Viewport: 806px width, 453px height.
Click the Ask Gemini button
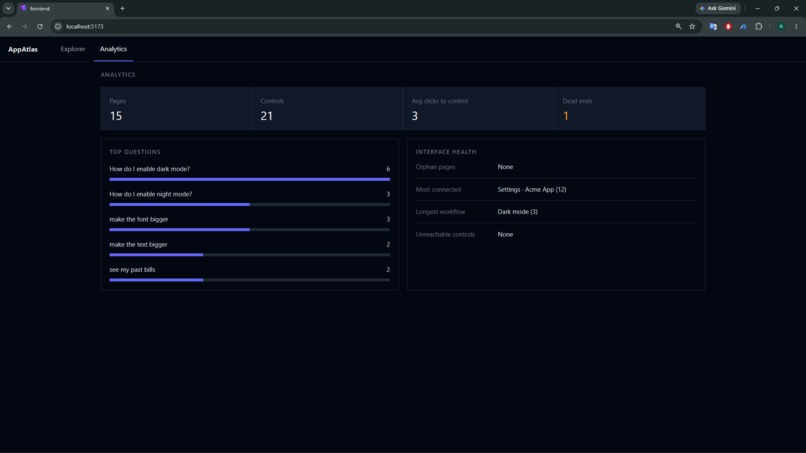[718, 8]
